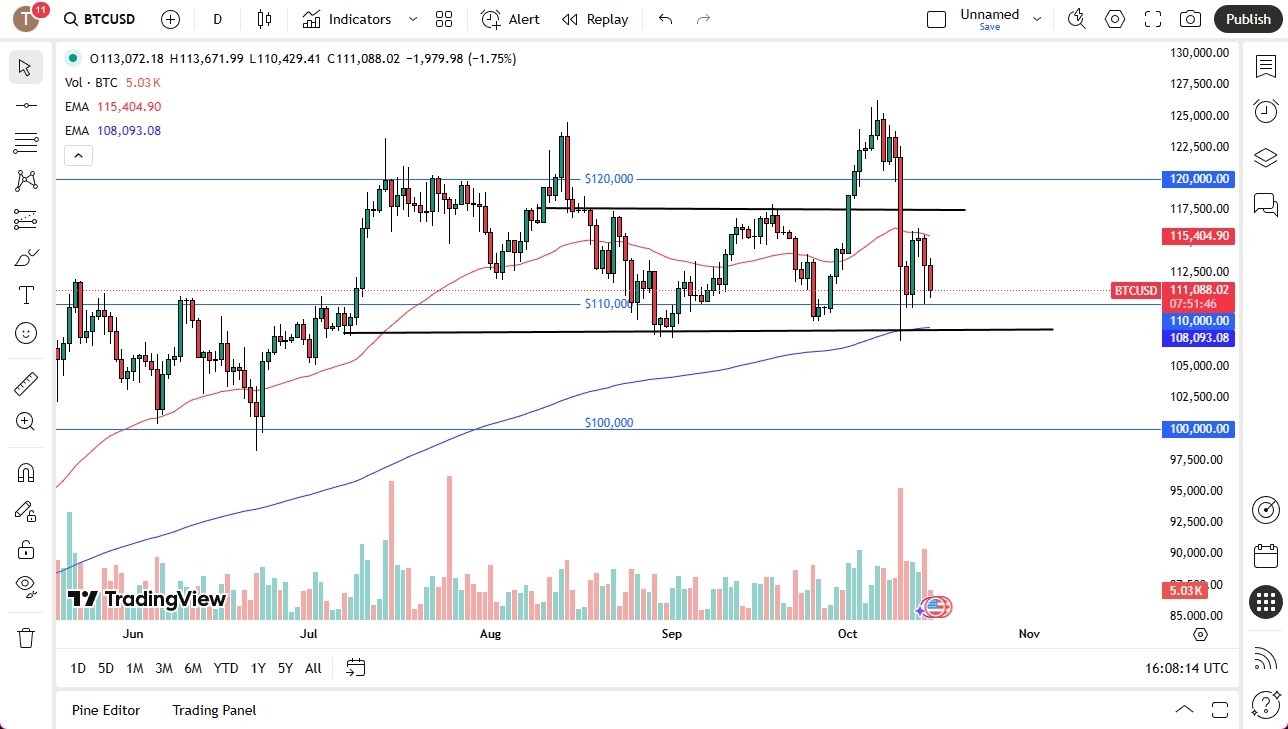The image size is (1288, 729).
Task: Take a chart snapshot with the camera icon
Action: coord(1190,18)
